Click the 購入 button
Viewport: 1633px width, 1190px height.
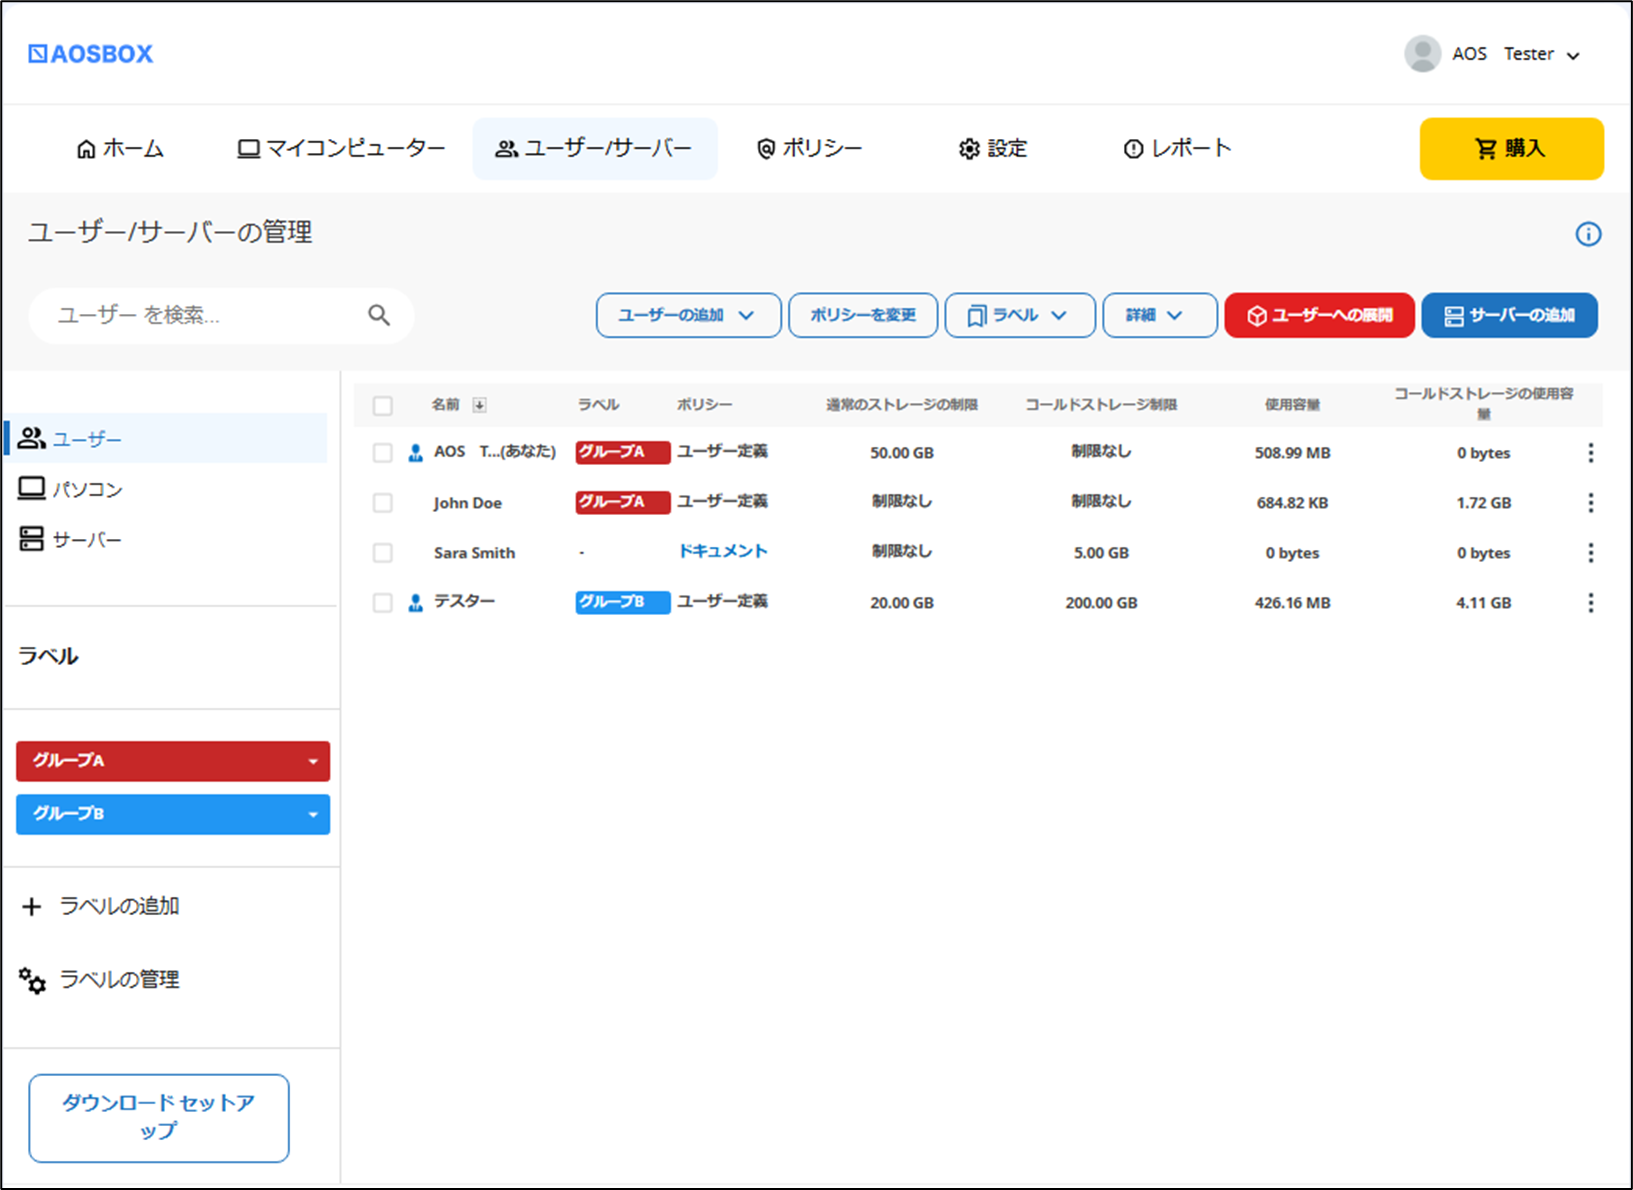tap(1511, 149)
